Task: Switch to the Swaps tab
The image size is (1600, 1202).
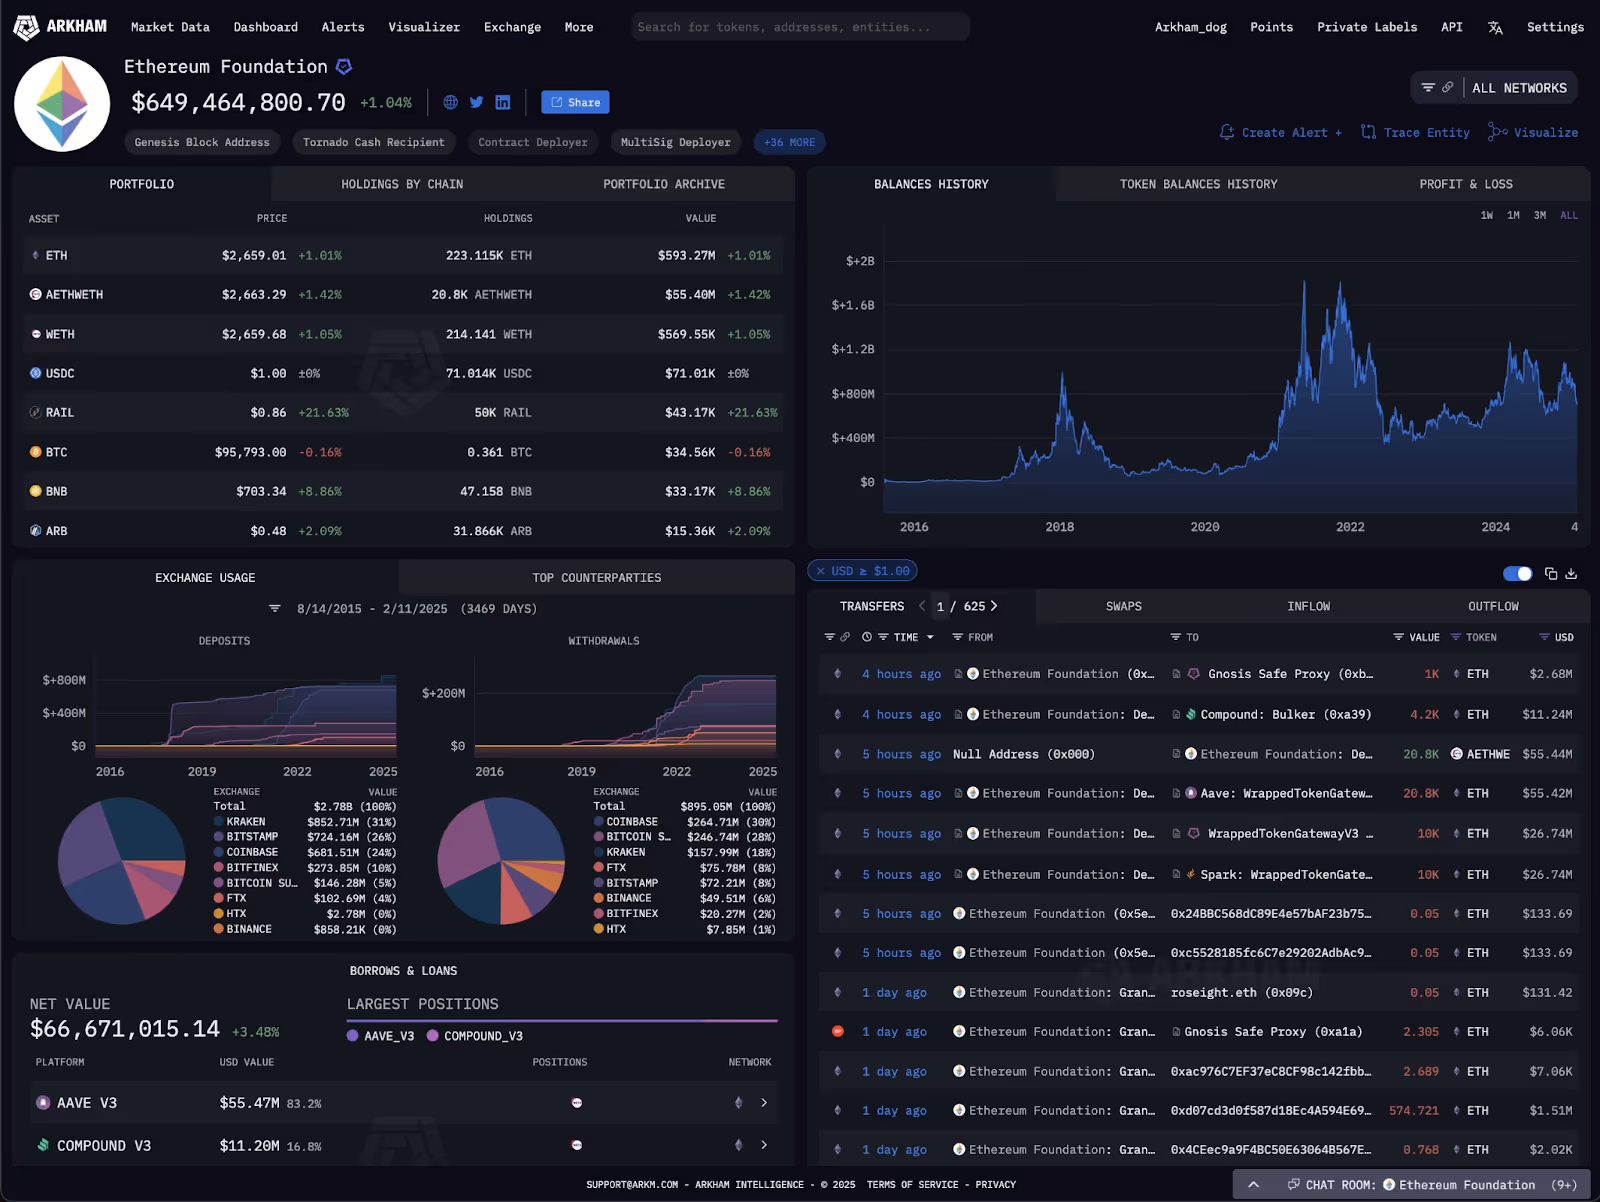Action: (1124, 606)
